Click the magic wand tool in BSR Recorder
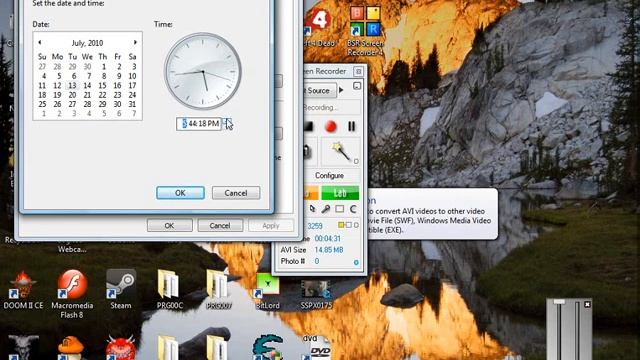 click(341, 152)
